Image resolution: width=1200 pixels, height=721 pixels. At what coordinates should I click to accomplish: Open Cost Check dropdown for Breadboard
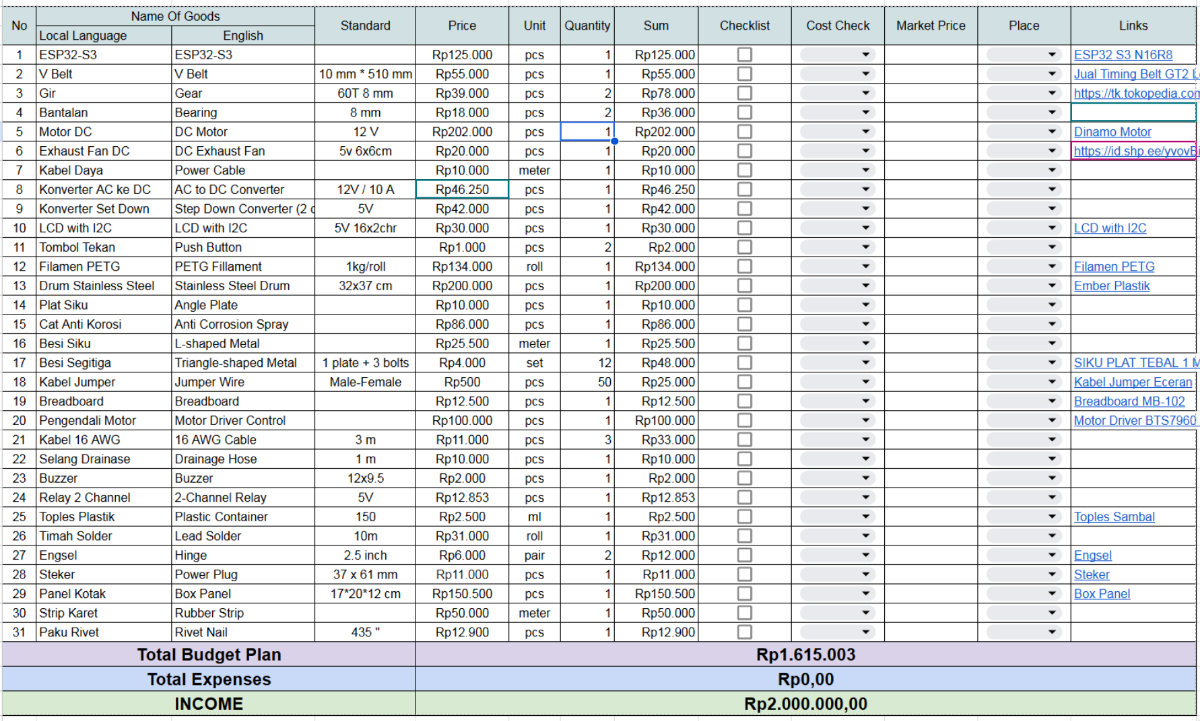point(838,401)
